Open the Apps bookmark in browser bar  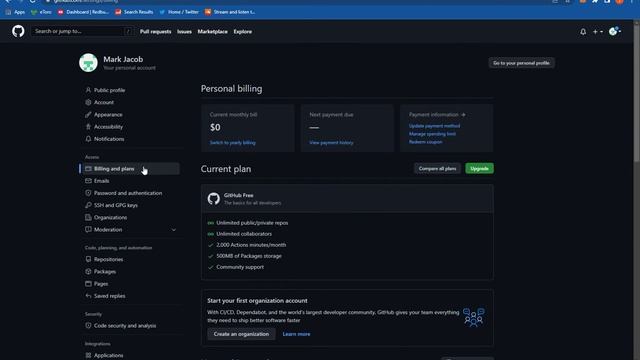pos(15,12)
